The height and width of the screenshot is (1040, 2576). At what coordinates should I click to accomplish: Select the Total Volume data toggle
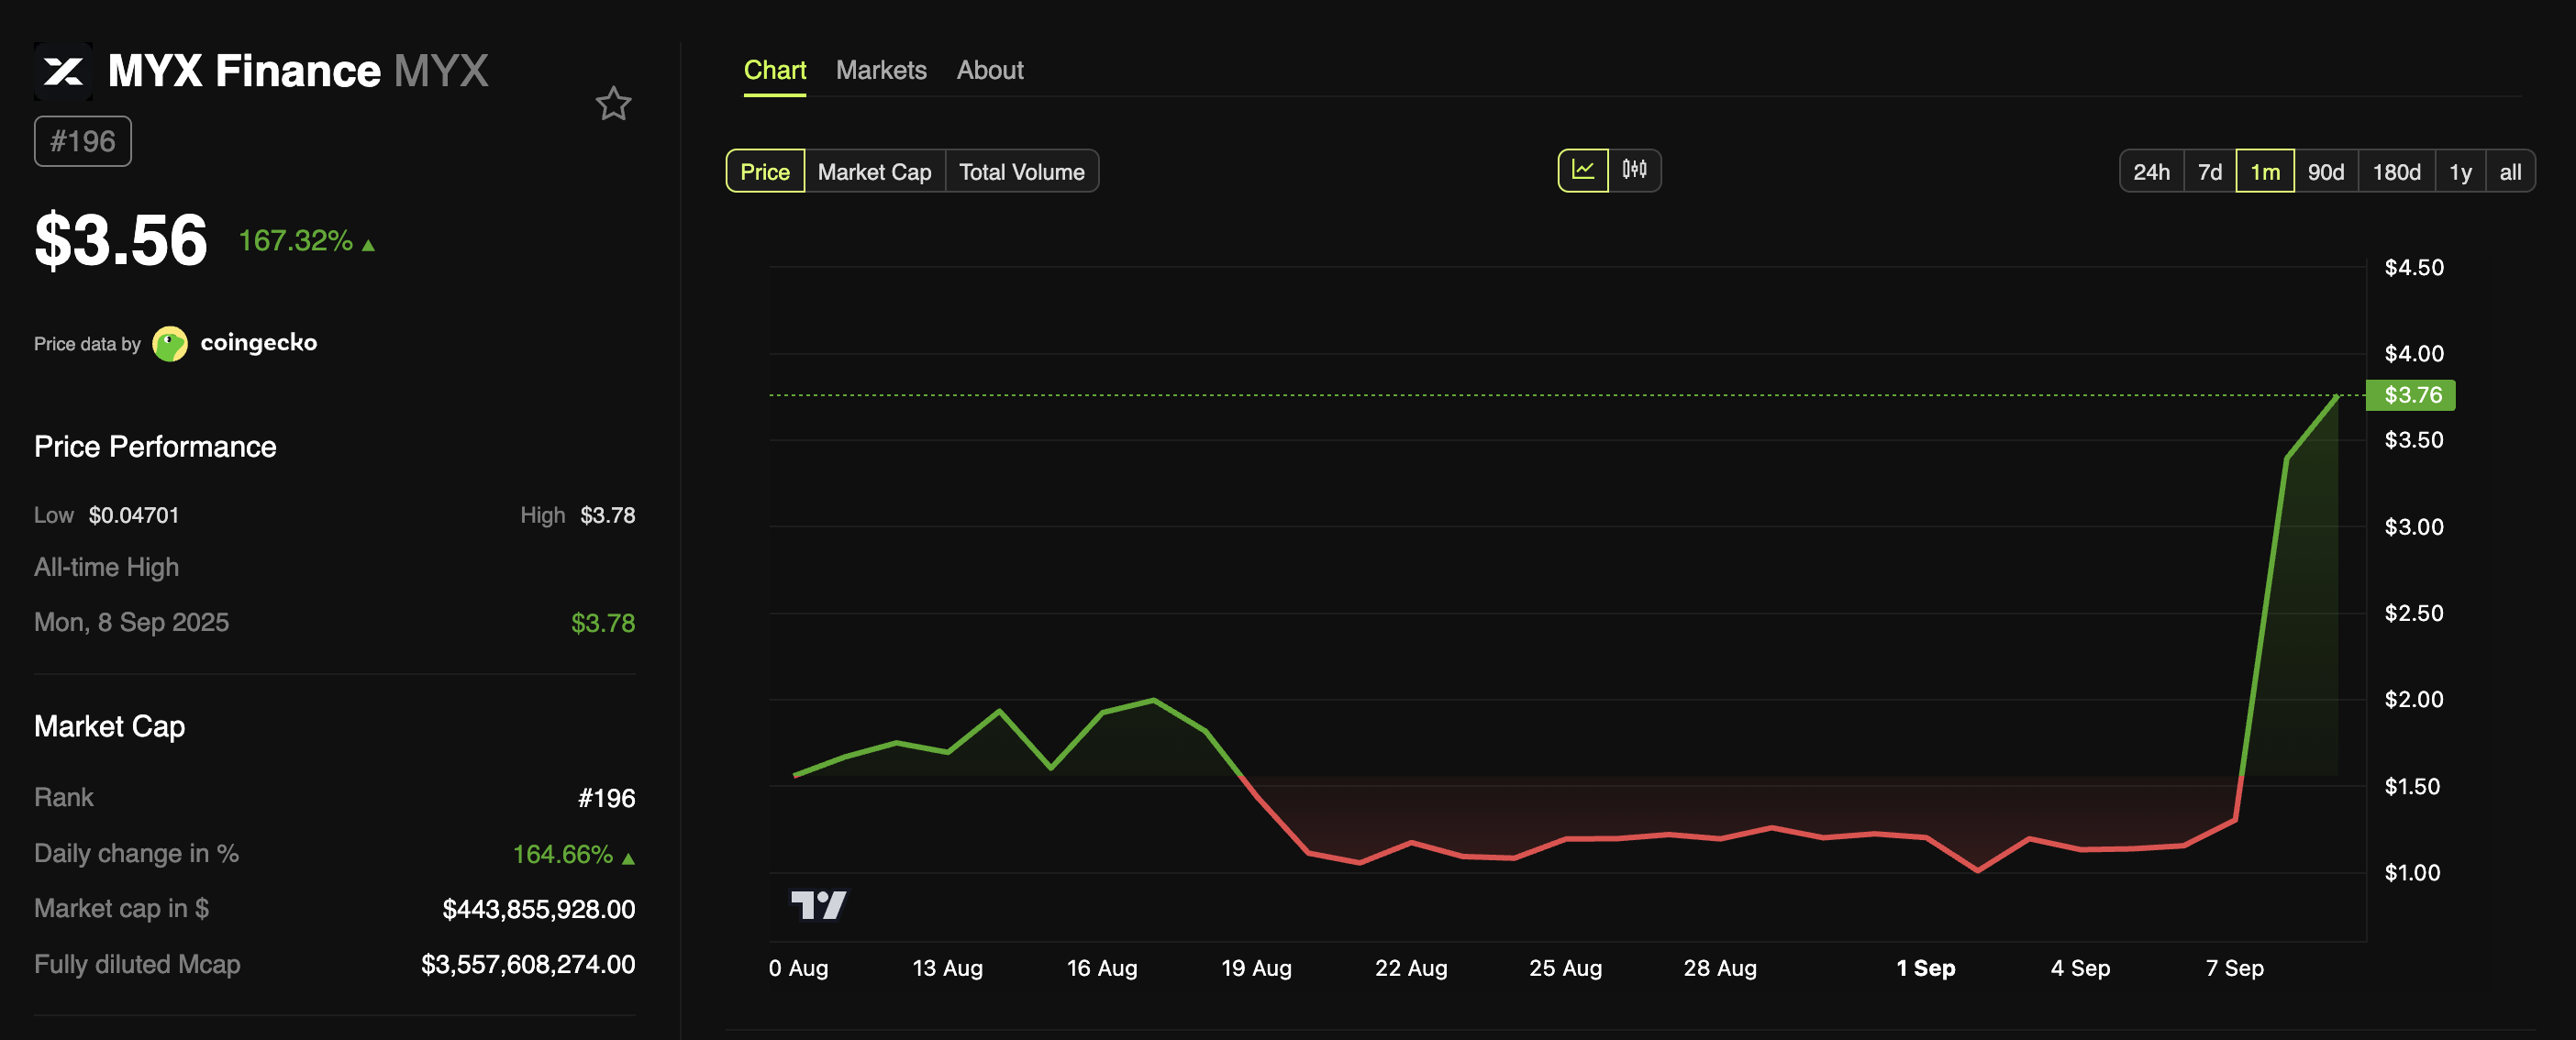[x=1021, y=172]
